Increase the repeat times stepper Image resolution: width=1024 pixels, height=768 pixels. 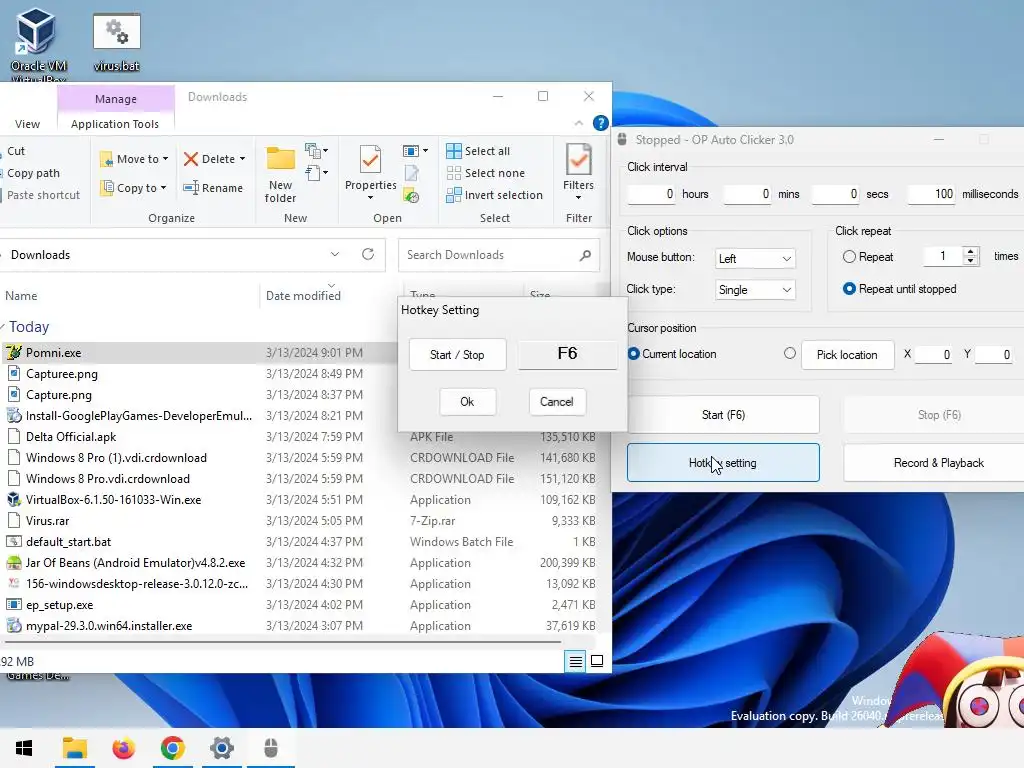pyautogui.click(x=970, y=251)
